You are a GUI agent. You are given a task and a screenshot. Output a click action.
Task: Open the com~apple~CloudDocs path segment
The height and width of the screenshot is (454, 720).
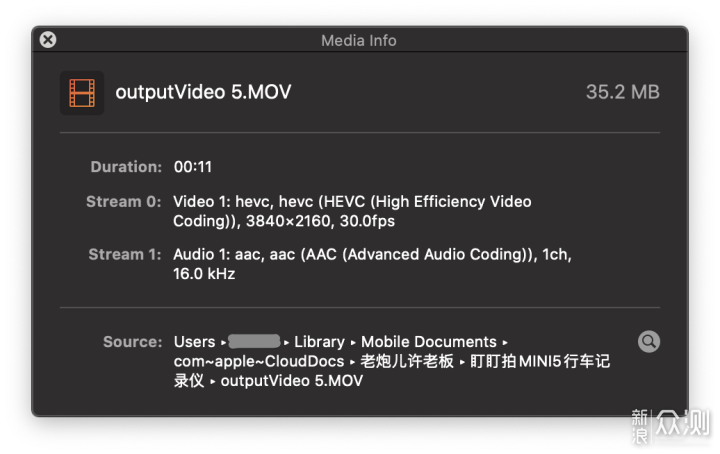(x=259, y=361)
